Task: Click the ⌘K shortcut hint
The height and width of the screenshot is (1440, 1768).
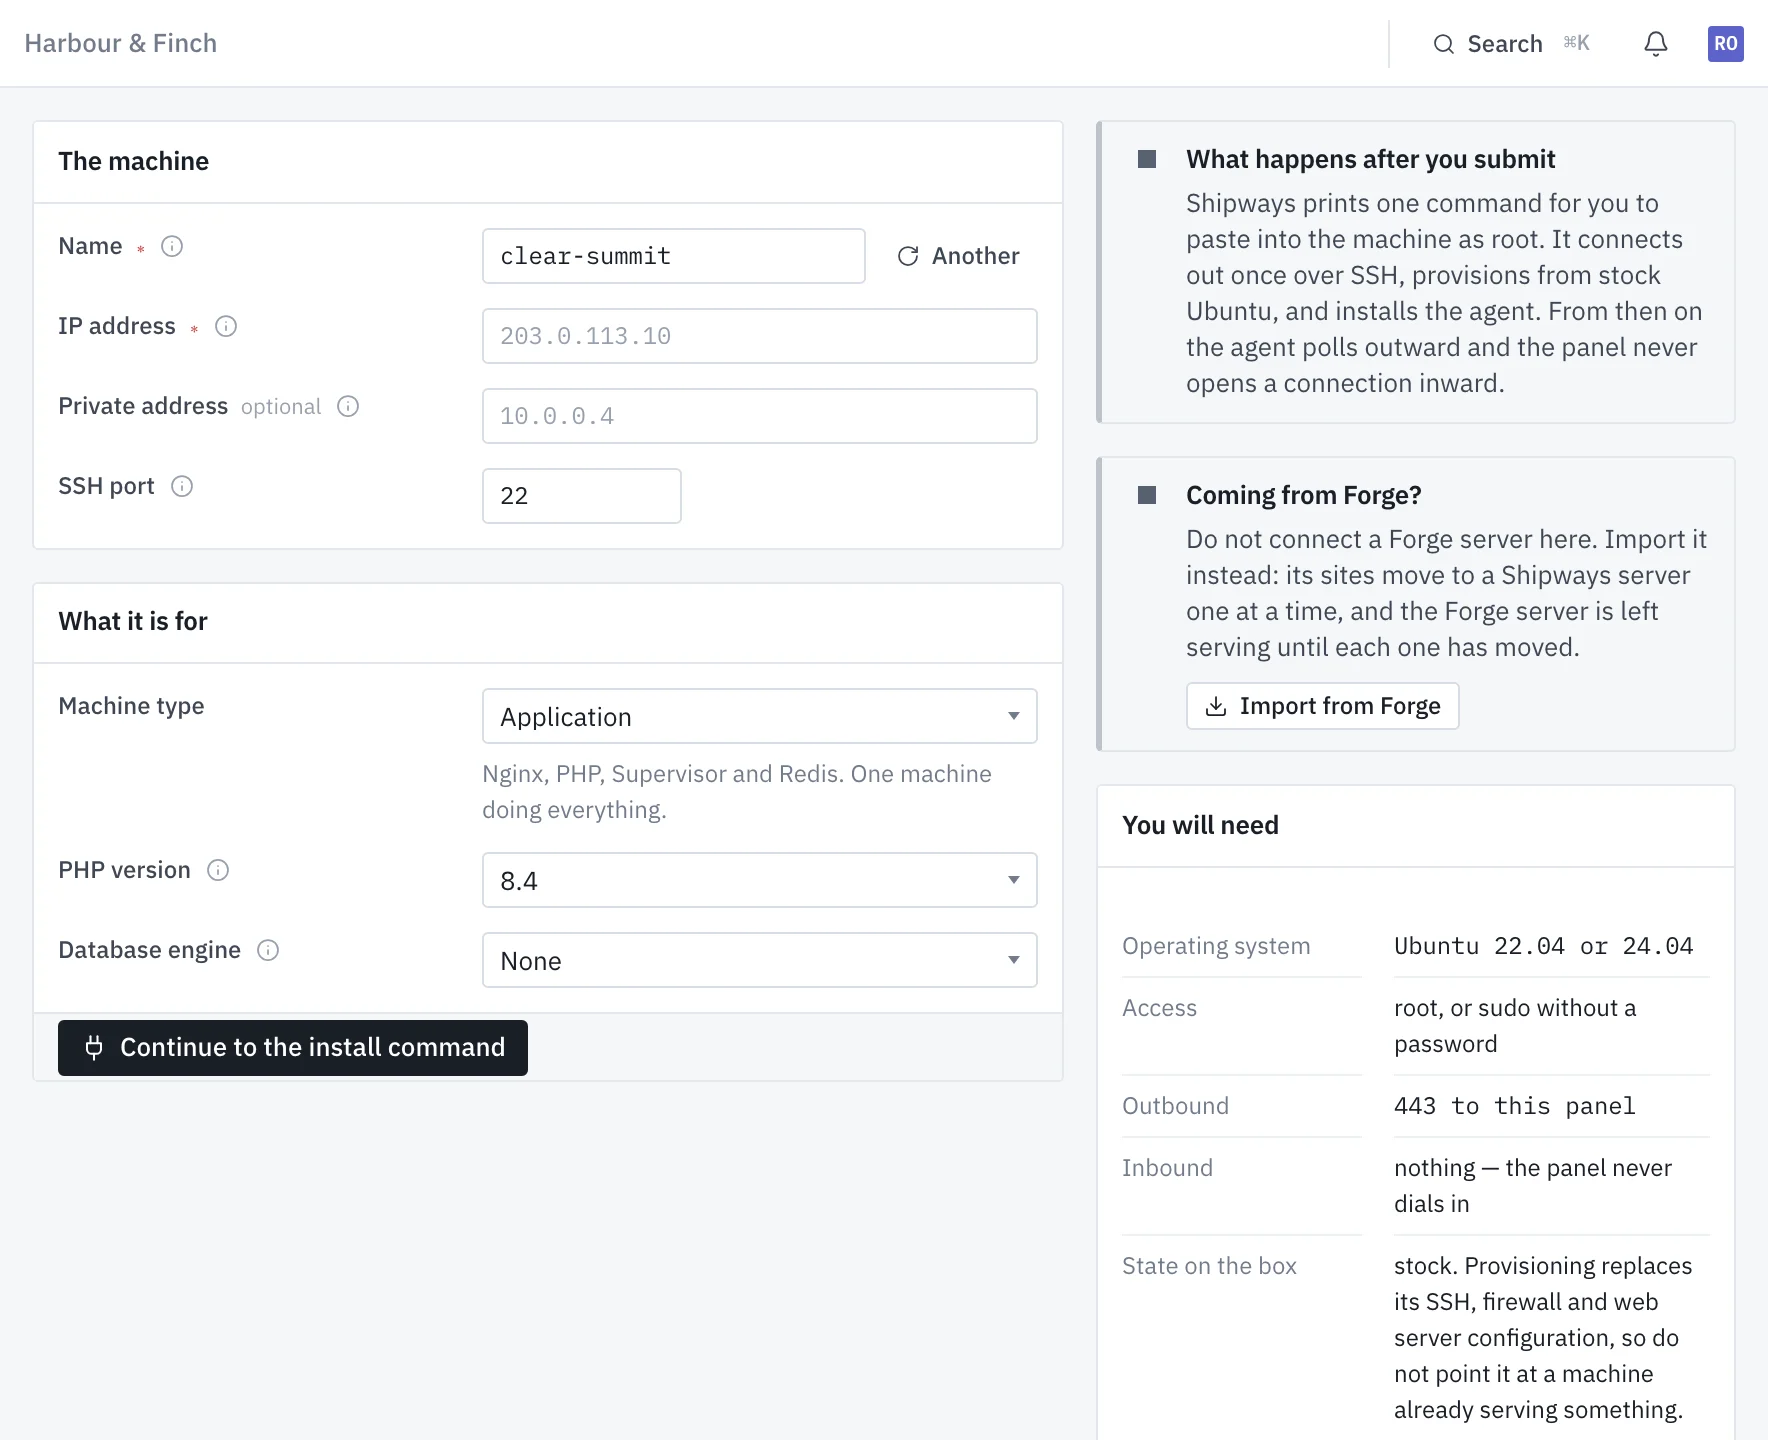Action: (x=1576, y=43)
